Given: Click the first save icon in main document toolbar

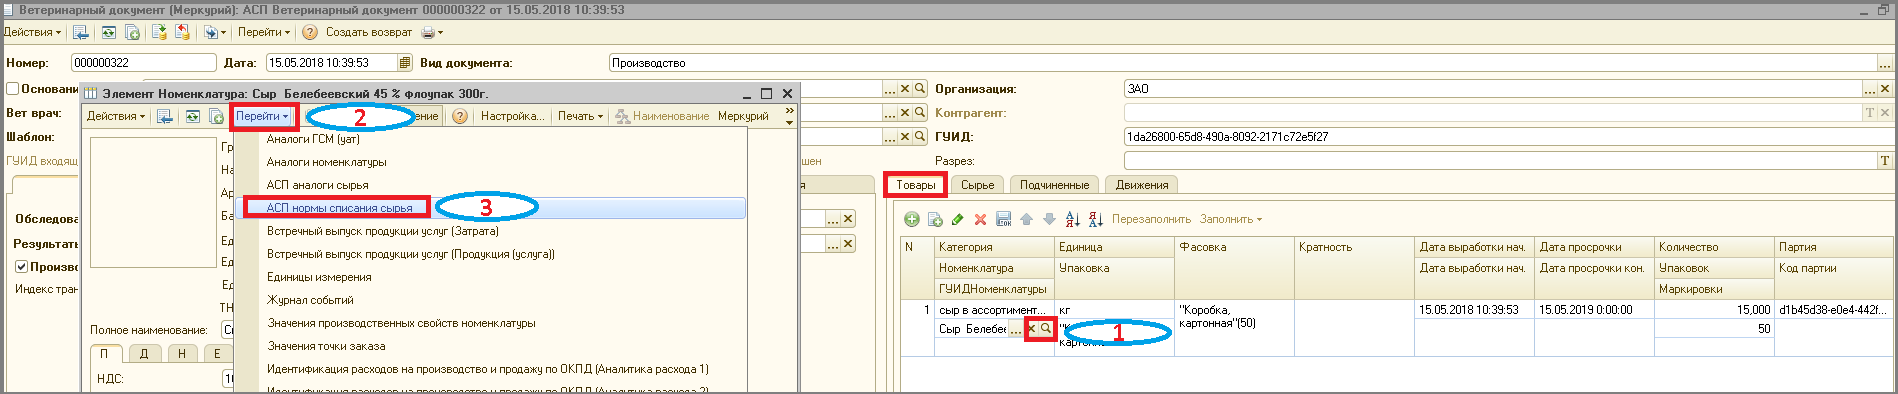Looking at the screenshot, I should click(82, 33).
